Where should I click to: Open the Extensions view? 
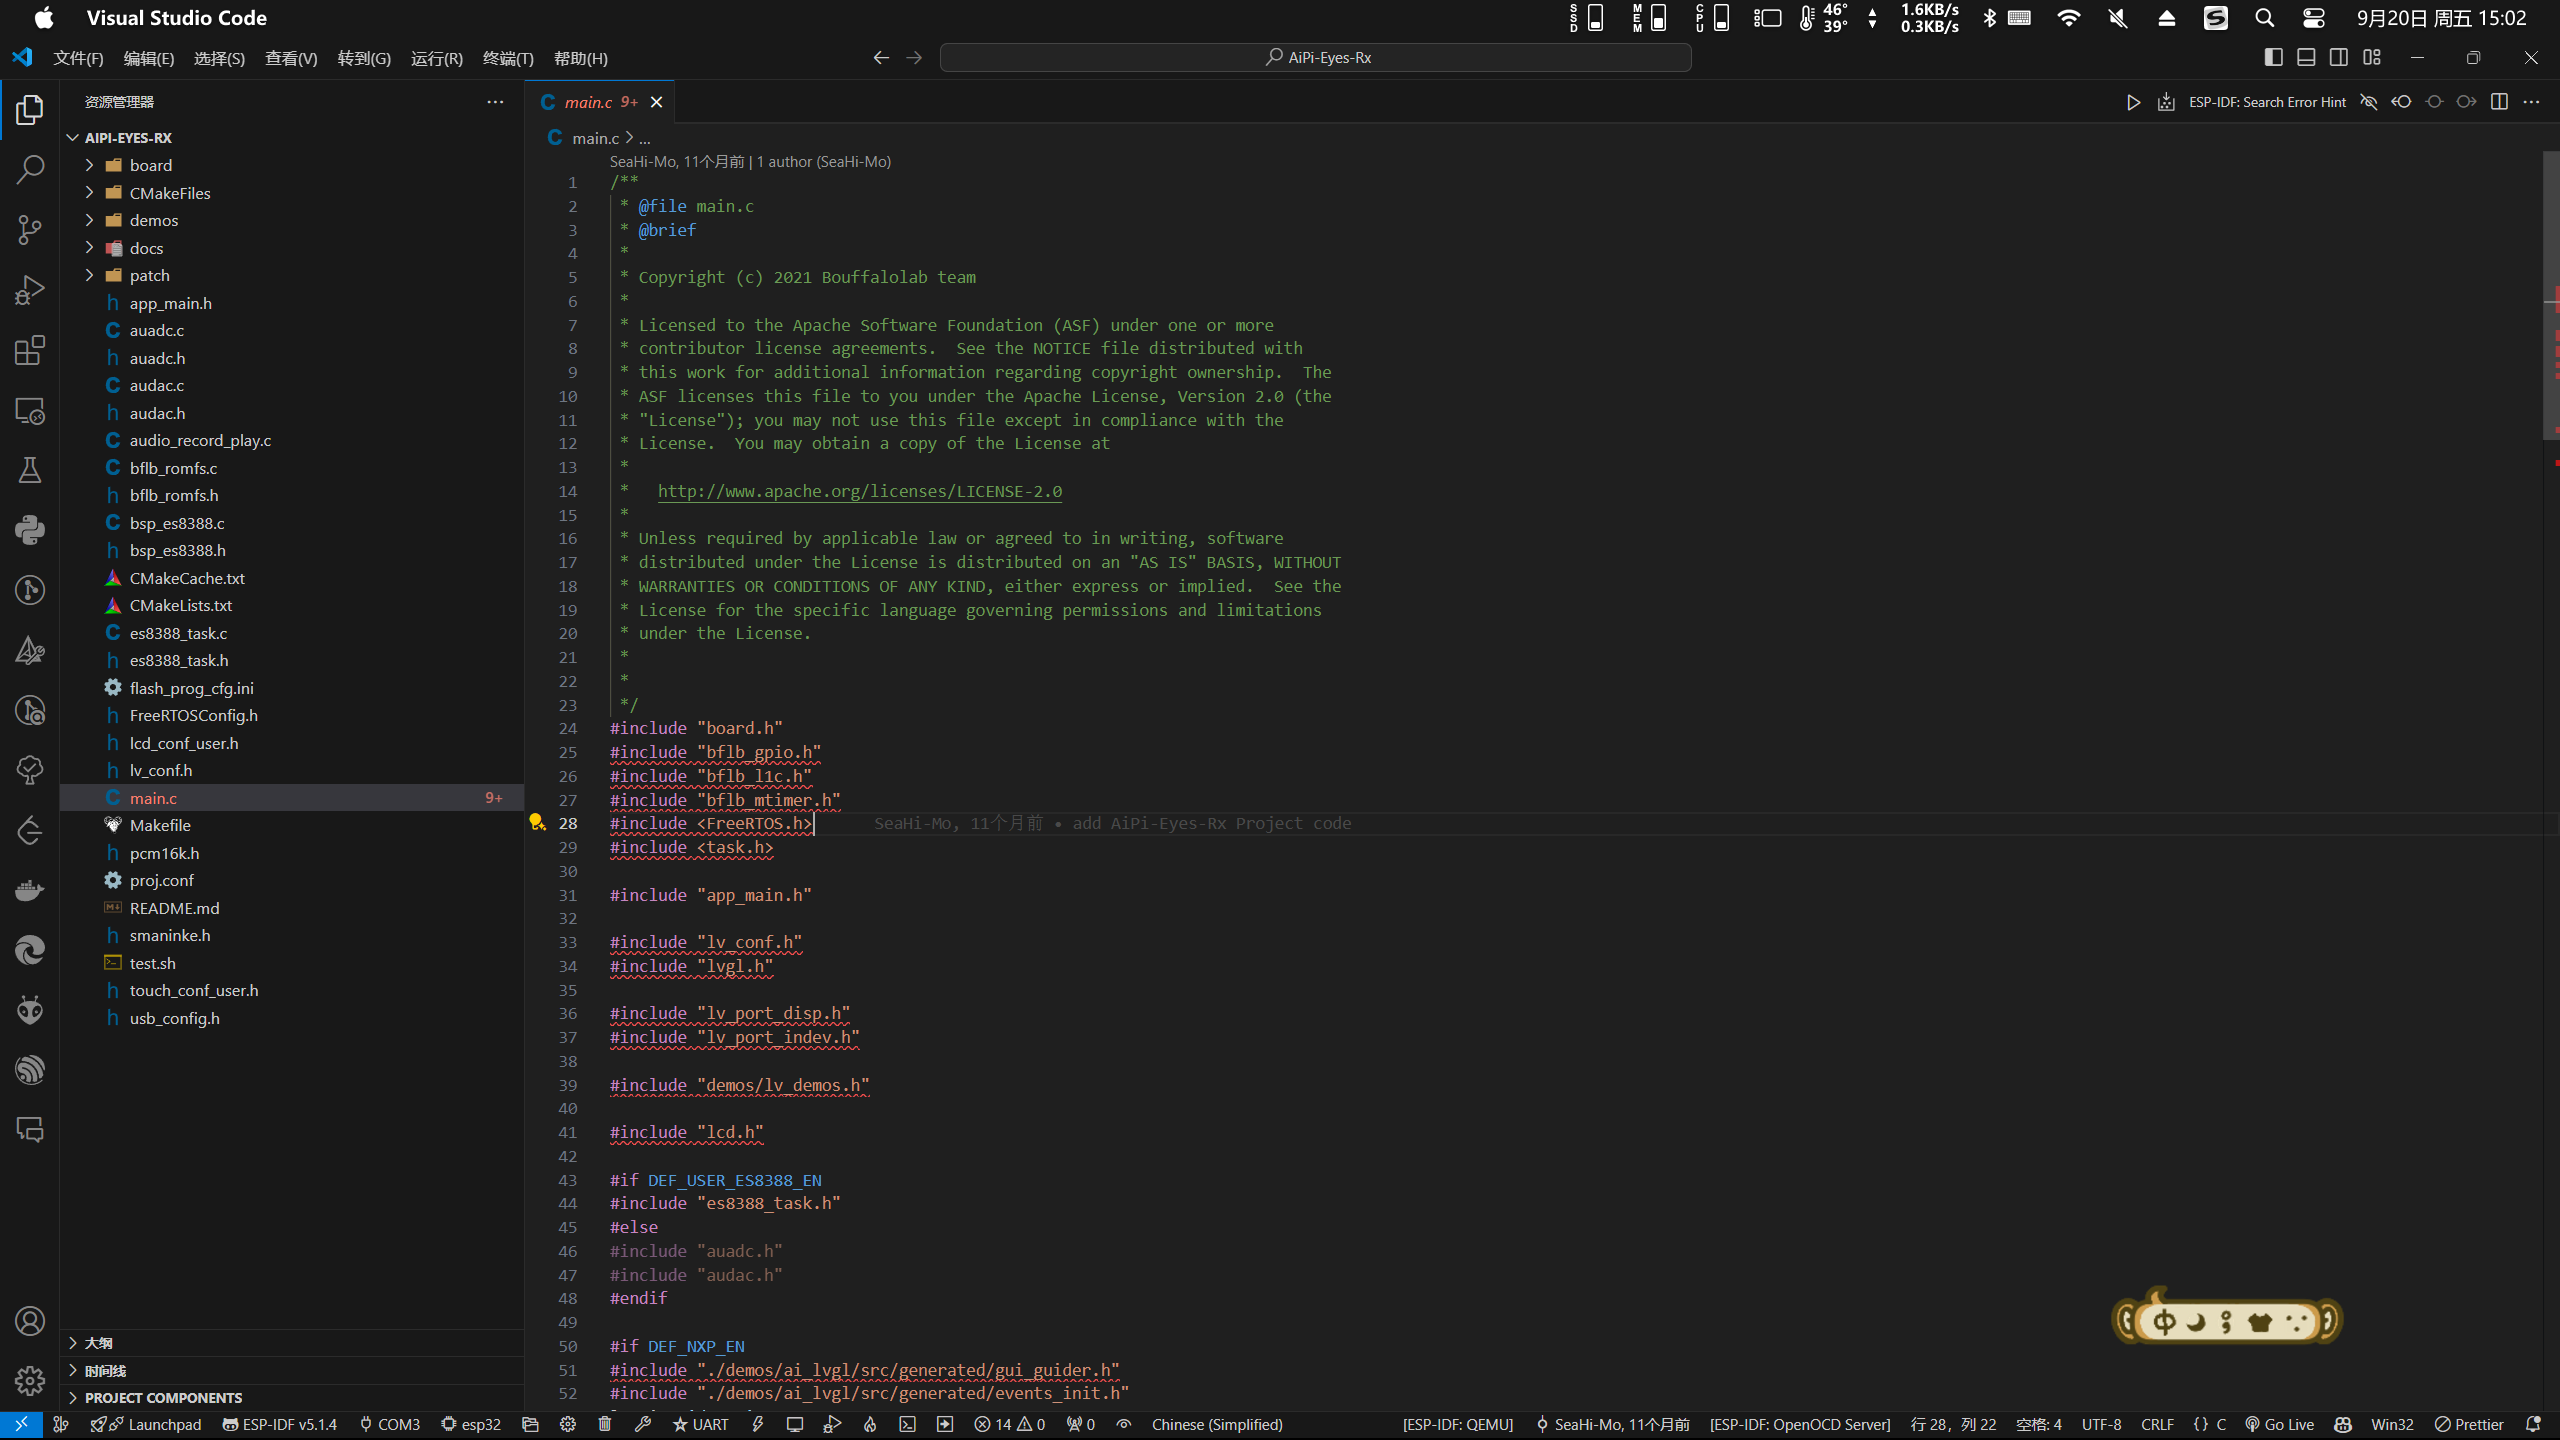coord(30,350)
